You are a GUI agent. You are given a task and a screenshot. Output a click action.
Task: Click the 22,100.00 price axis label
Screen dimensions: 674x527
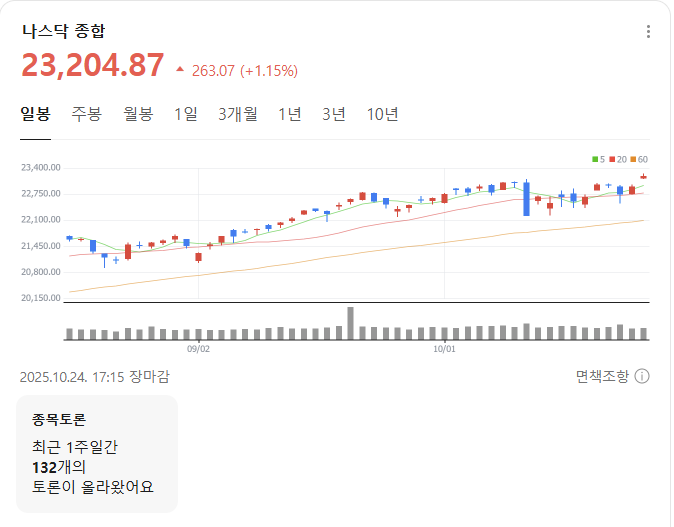pos(41,220)
